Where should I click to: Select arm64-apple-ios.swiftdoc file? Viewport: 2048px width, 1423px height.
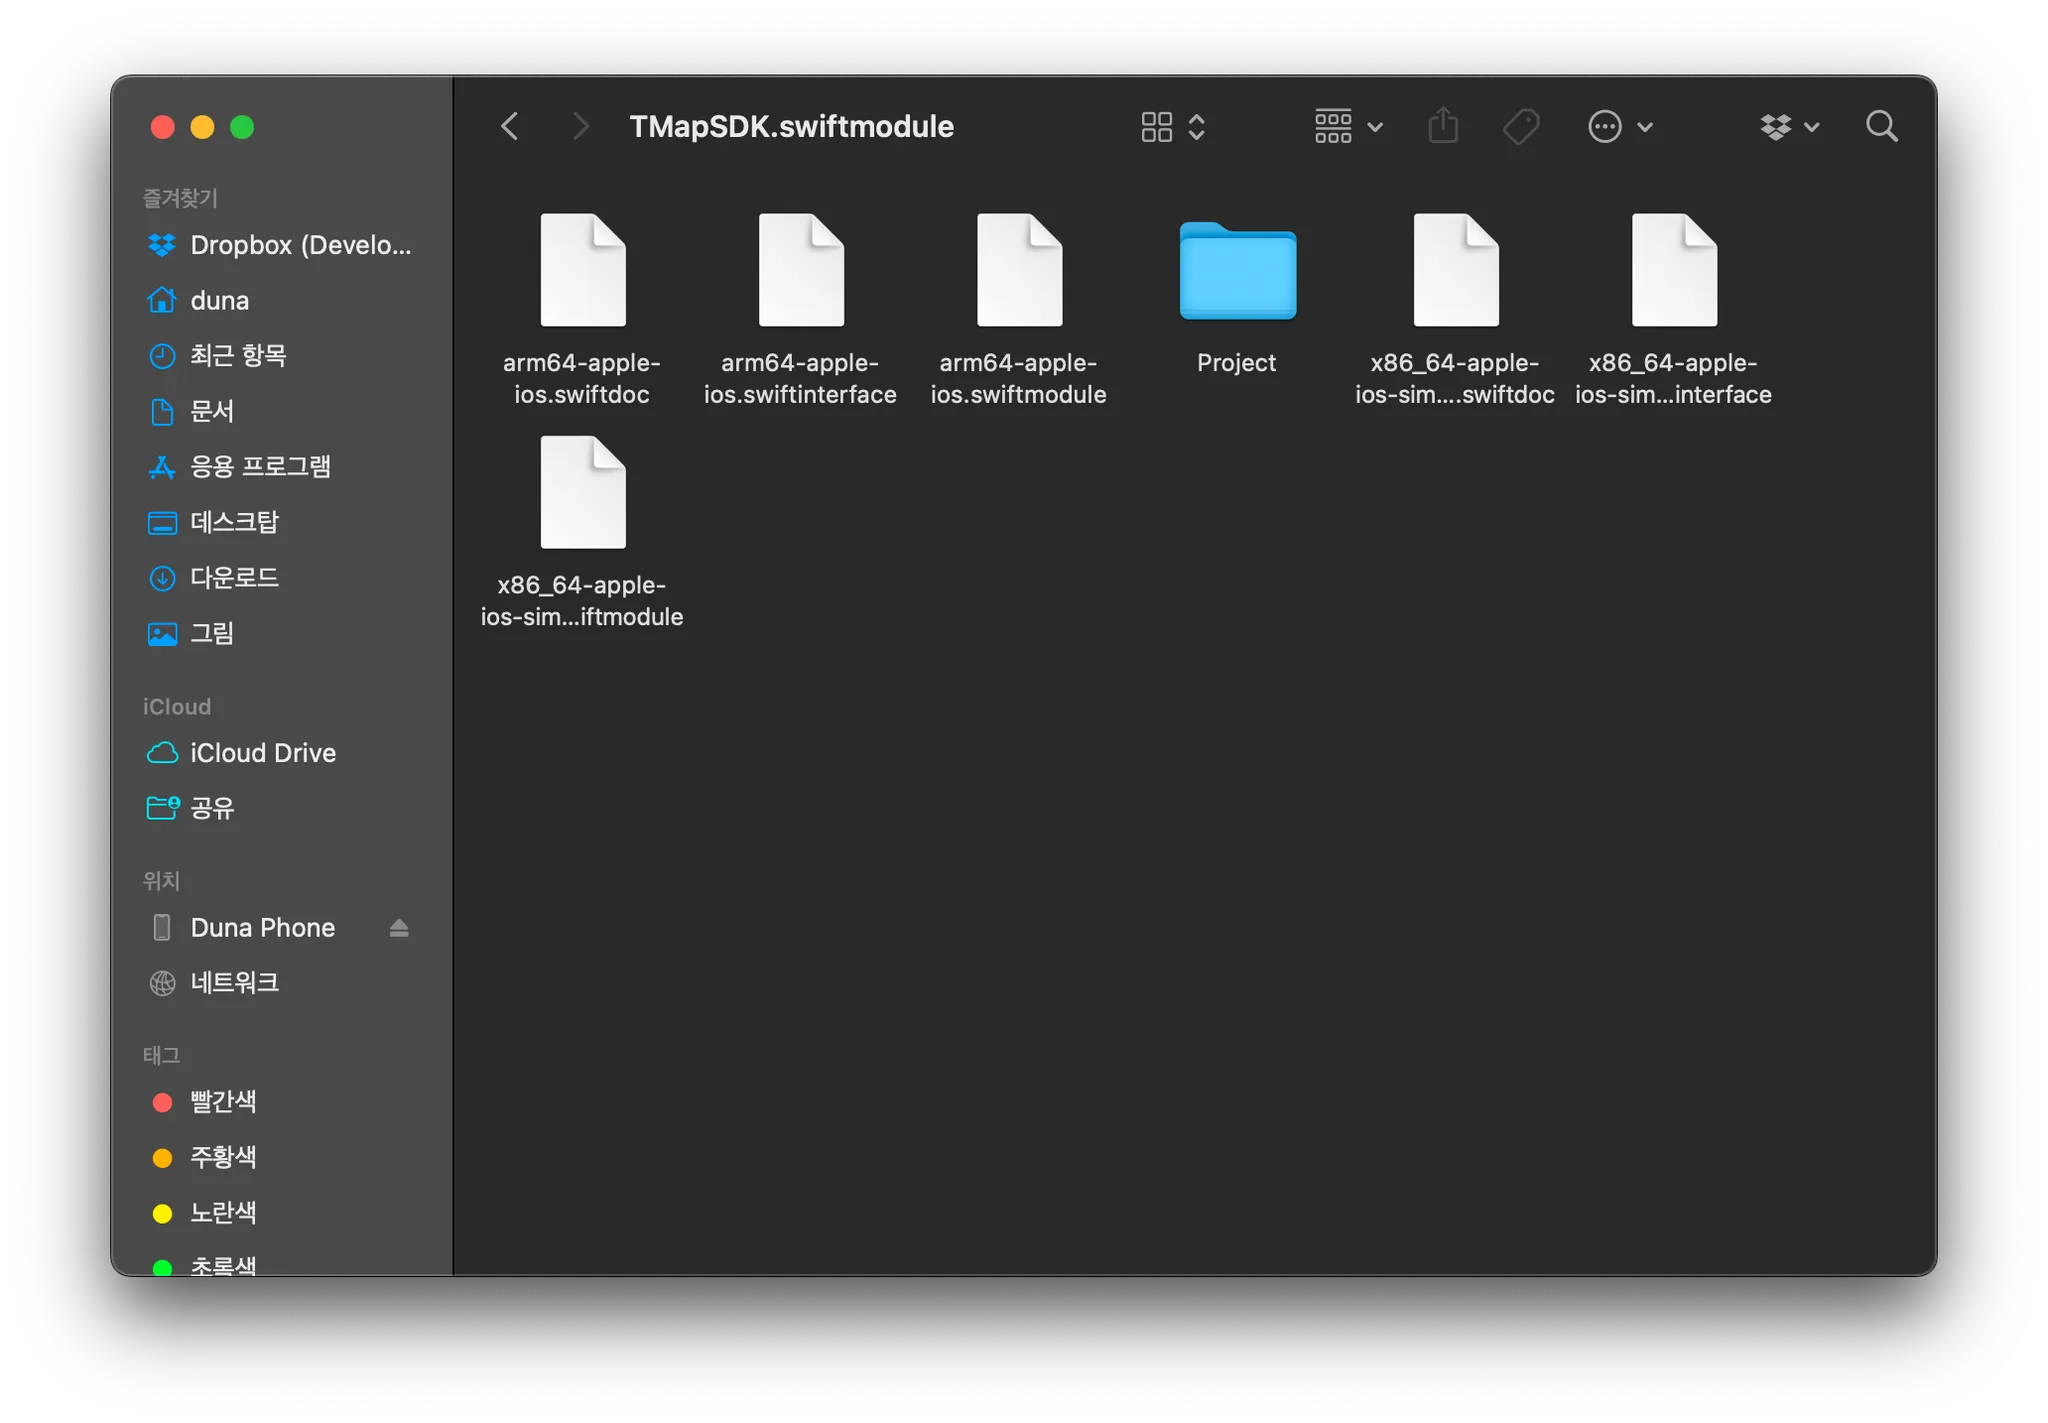coord(582,272)
